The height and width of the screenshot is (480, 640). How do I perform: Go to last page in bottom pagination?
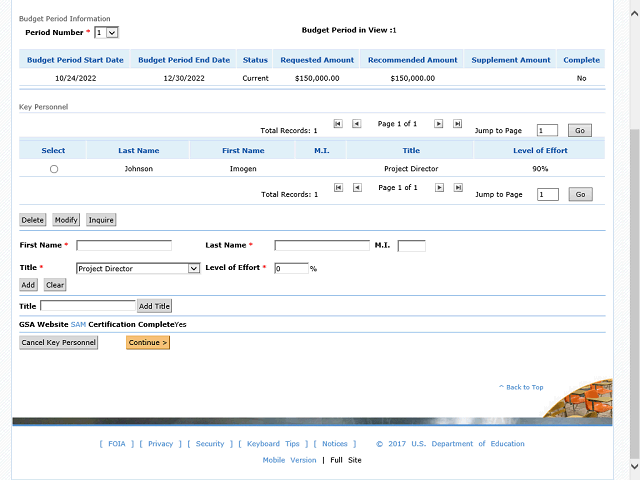458,188
